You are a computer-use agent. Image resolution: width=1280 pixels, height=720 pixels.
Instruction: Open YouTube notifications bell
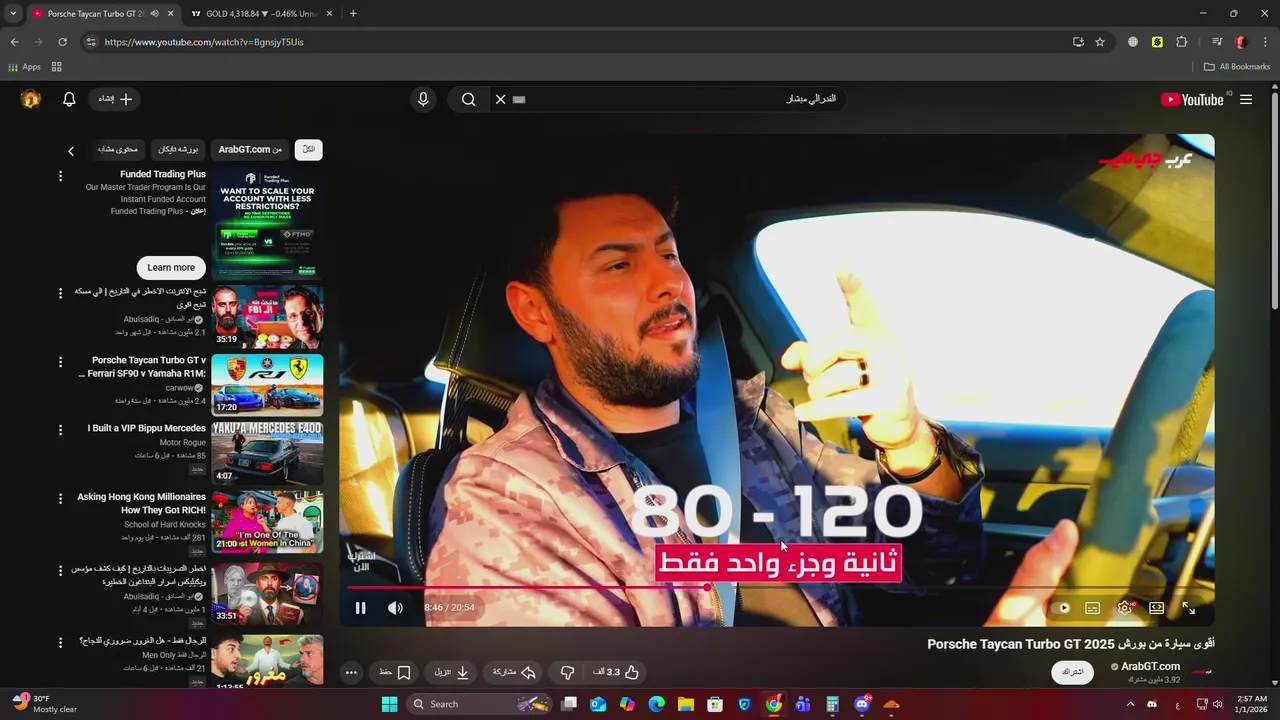click(x=69, y=99)
